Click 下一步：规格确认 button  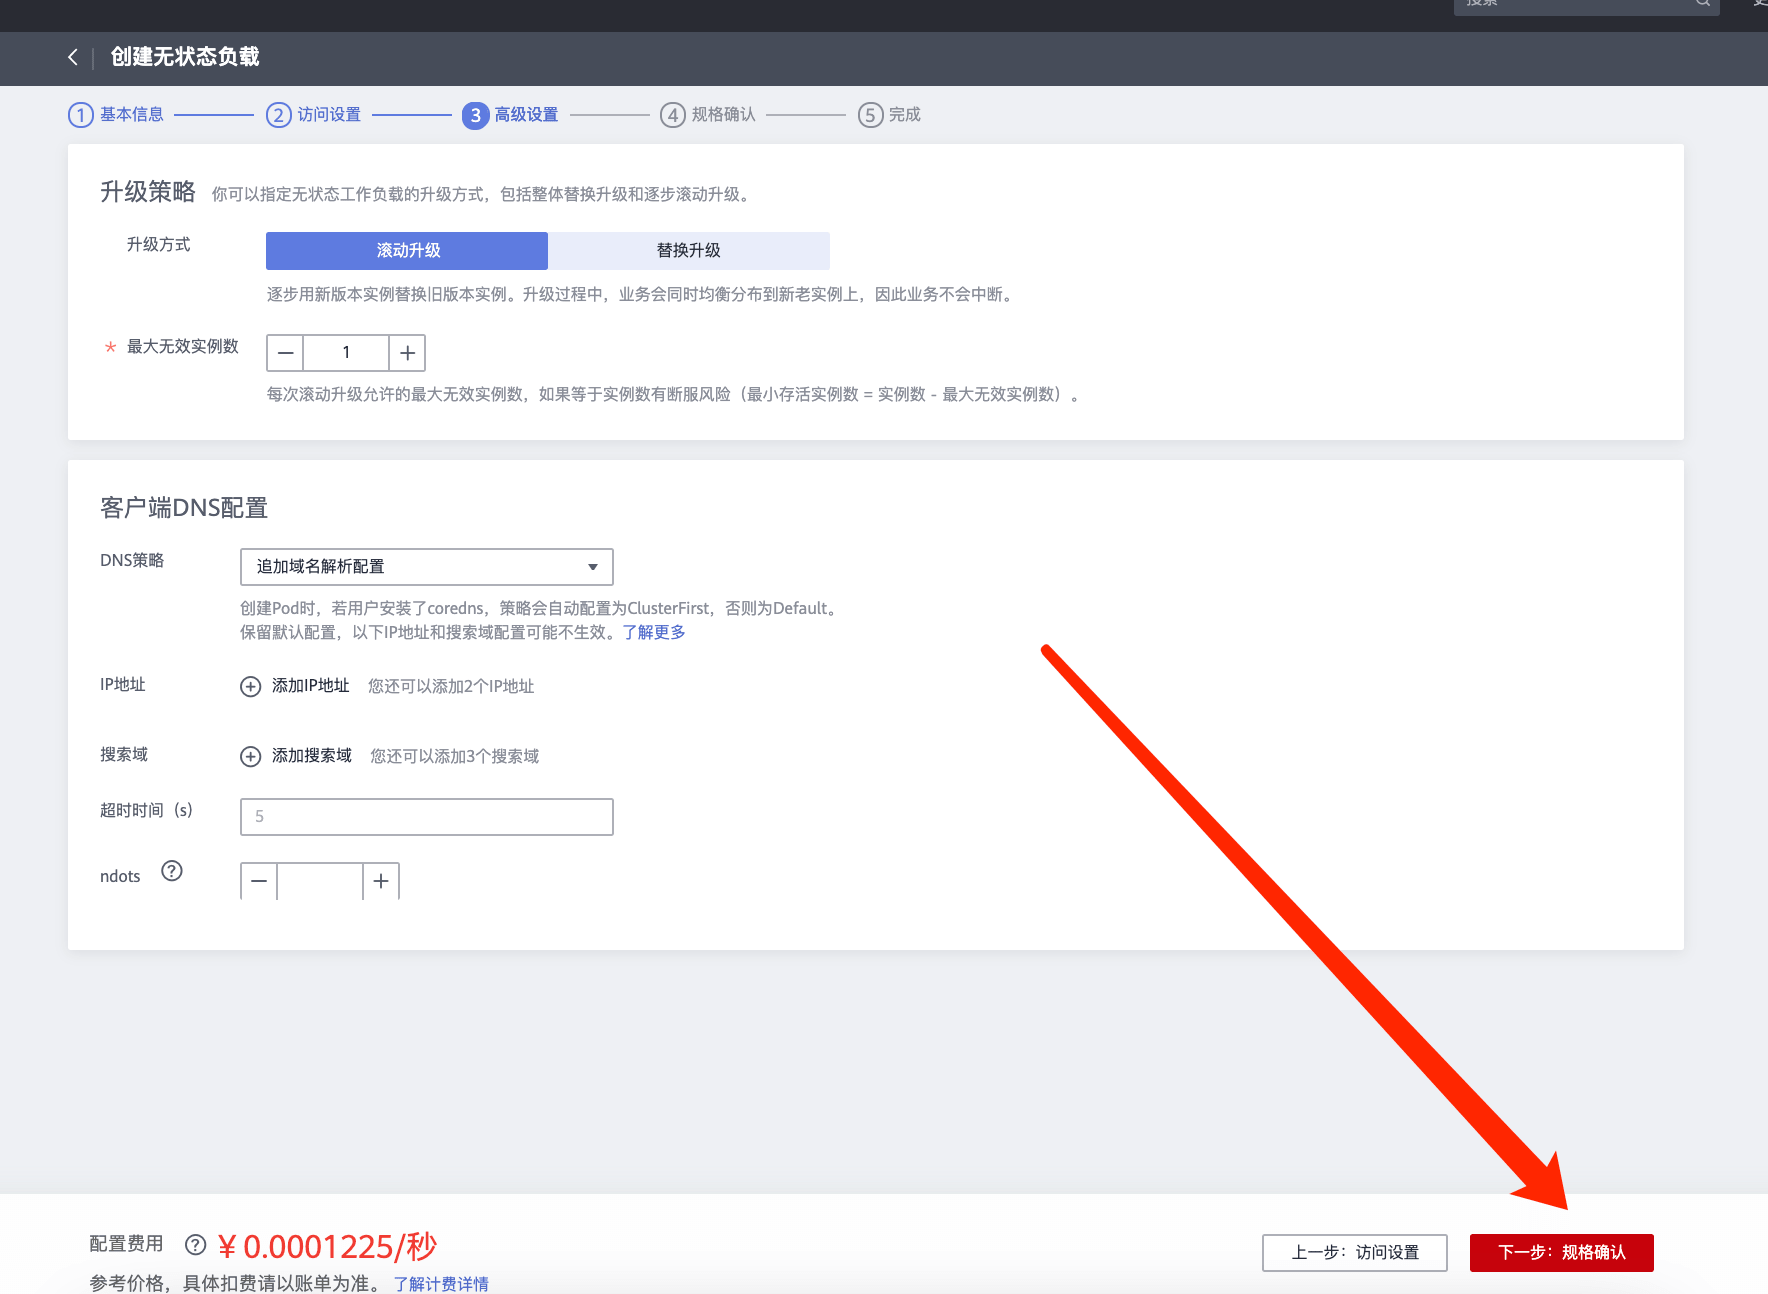1561,1253
